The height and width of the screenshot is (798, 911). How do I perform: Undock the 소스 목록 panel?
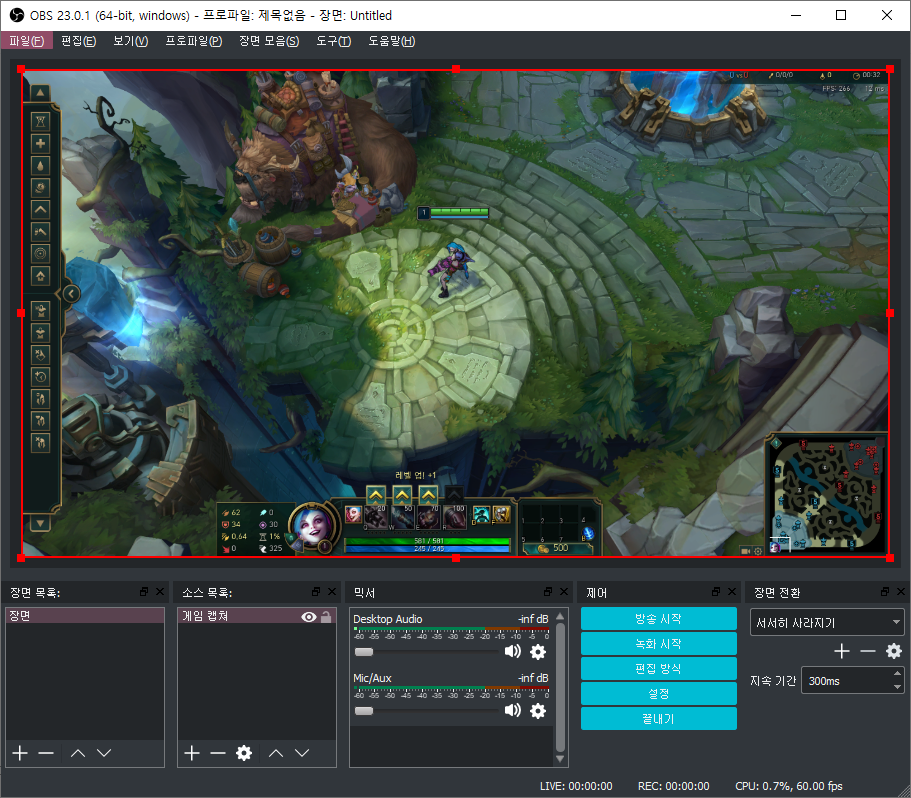click(316, 591)
